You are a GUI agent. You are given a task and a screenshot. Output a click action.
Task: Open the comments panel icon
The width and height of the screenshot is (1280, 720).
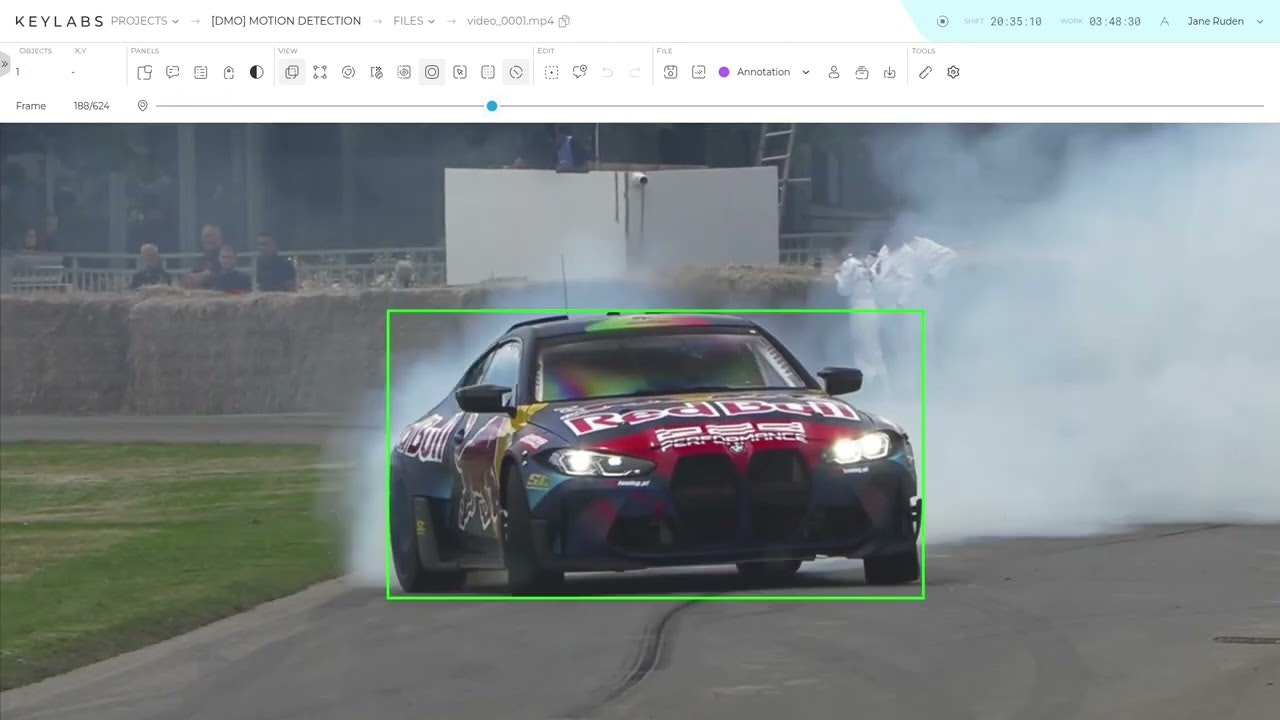click(x=173, y=72)
